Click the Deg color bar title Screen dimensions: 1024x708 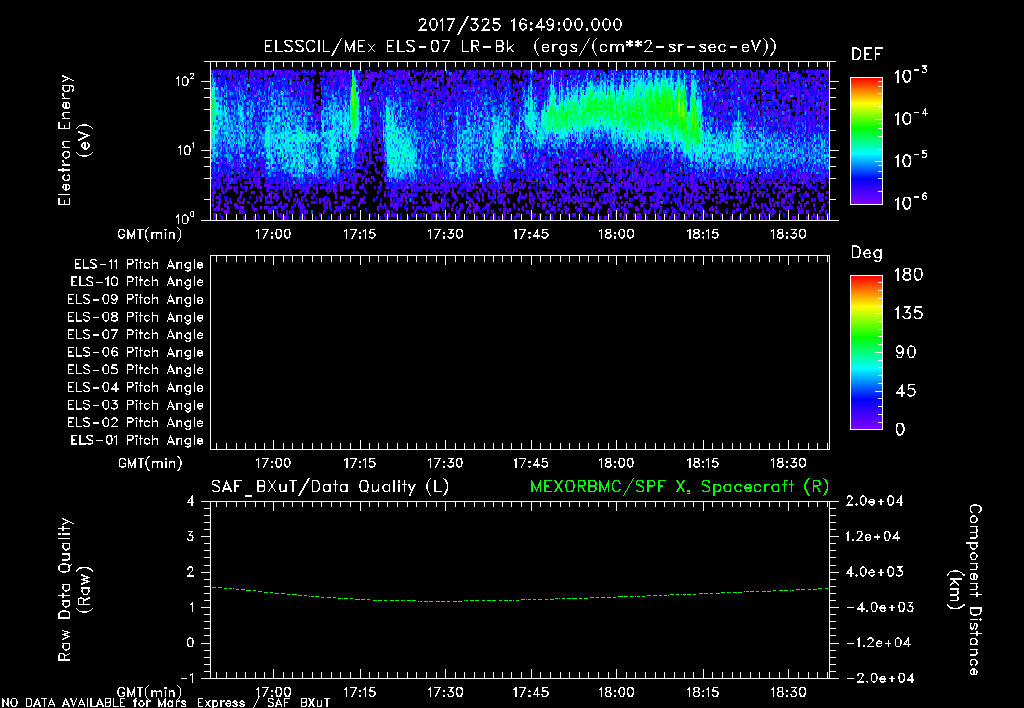(867, 253)
